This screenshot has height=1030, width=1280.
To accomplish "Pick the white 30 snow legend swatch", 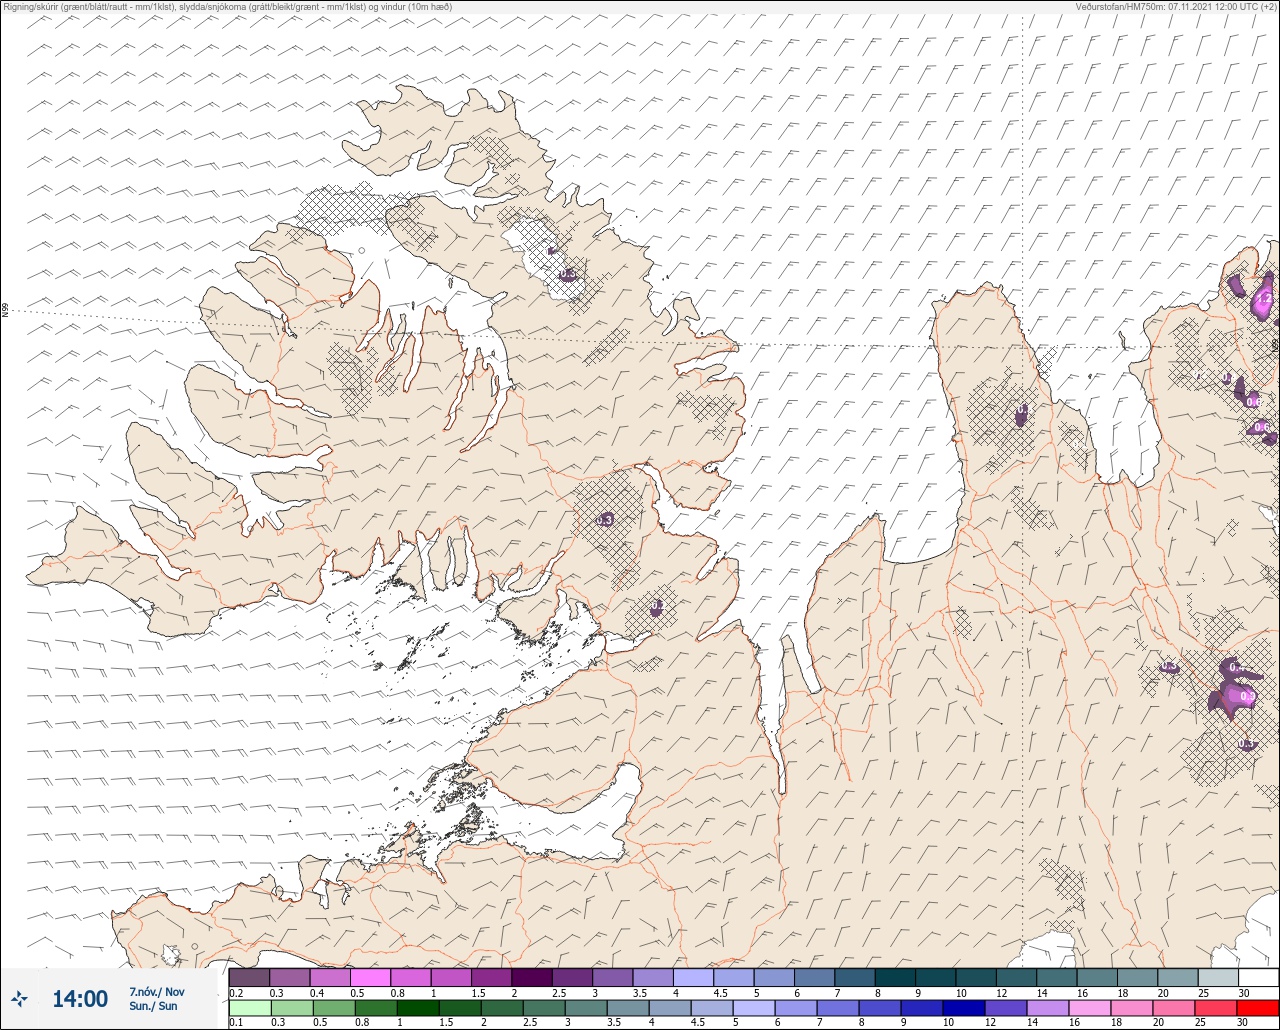I will click(1258, 977).
